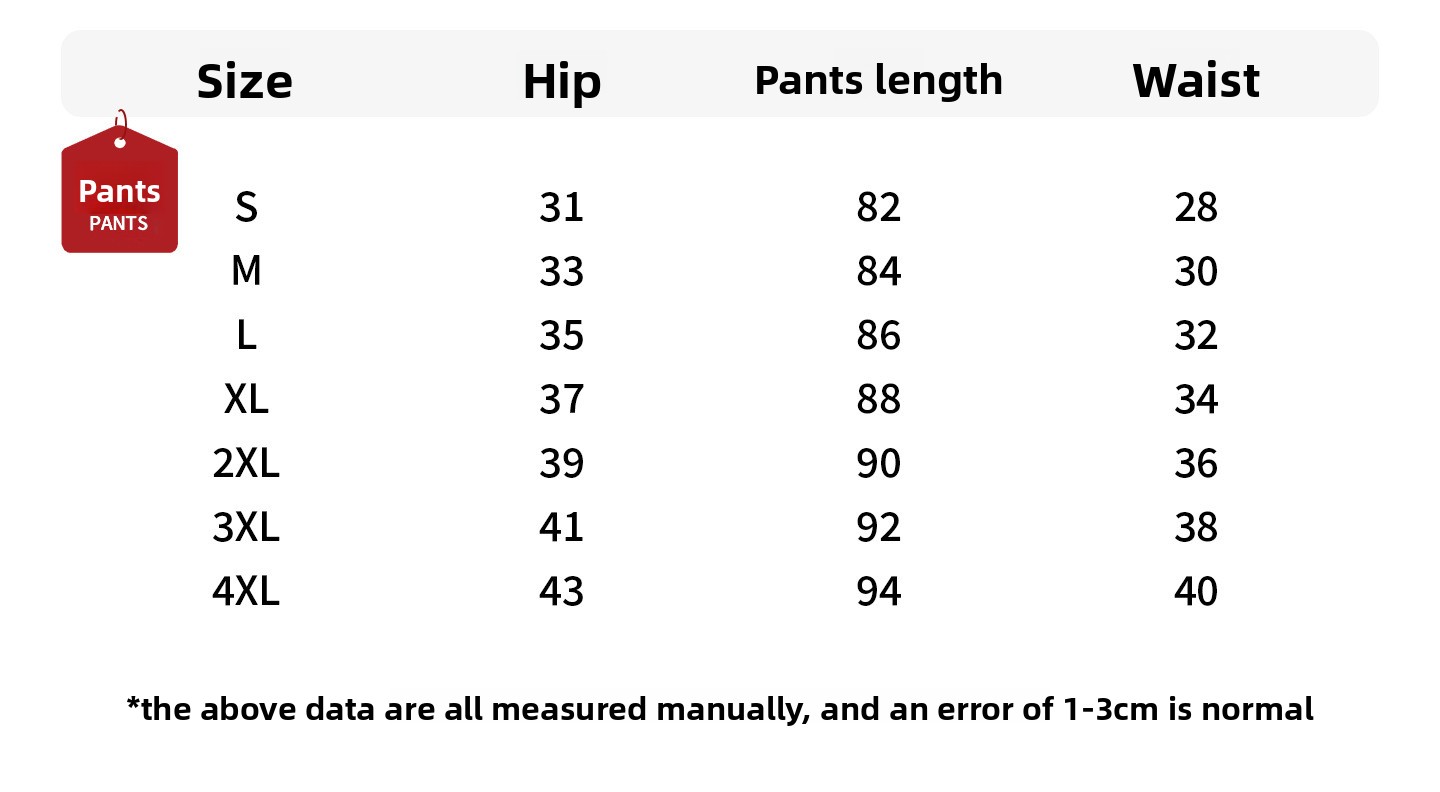Screen dimensions: 1440x792
Task: Click hip value 31 for size S
Action: 561,208
